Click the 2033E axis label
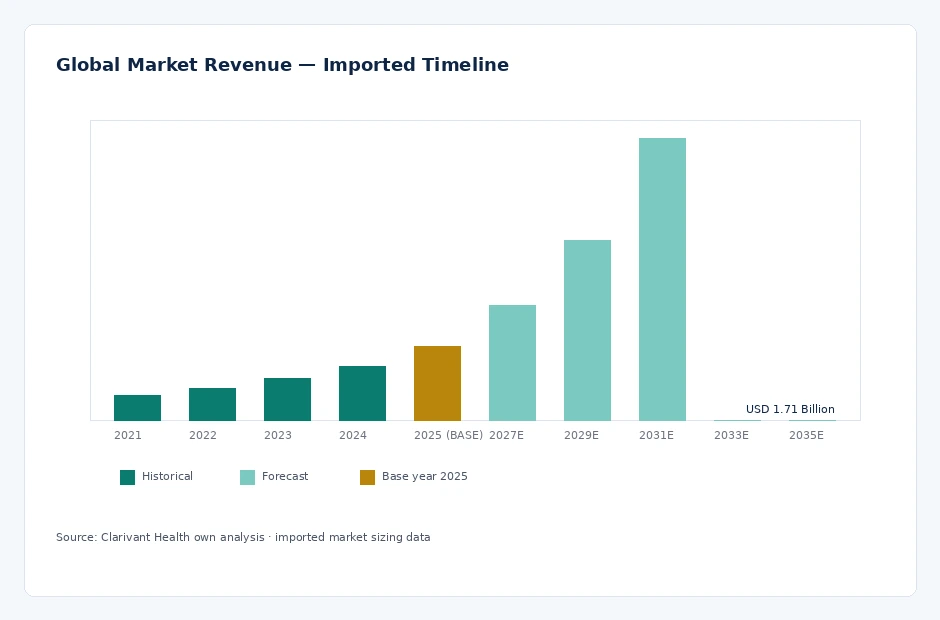This screenshot has height=620, width=940. 731,435
